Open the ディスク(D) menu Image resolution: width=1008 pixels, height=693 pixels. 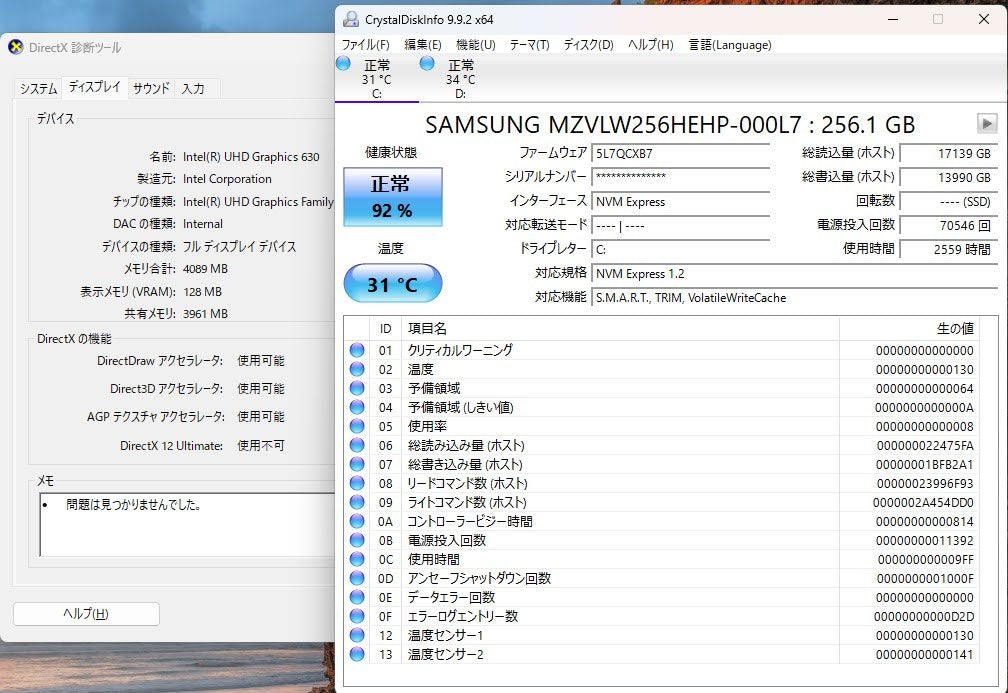(588, 44)
